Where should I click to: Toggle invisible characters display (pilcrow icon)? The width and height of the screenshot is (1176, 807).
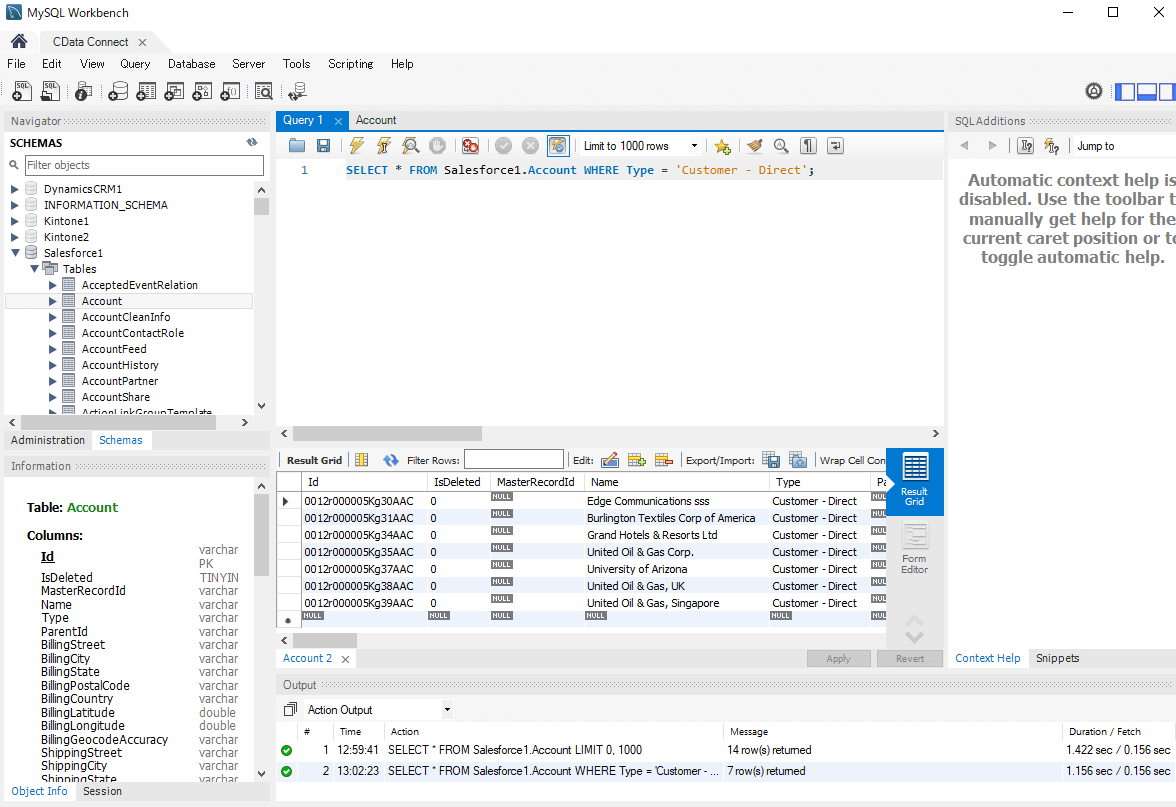coord(809,146)
